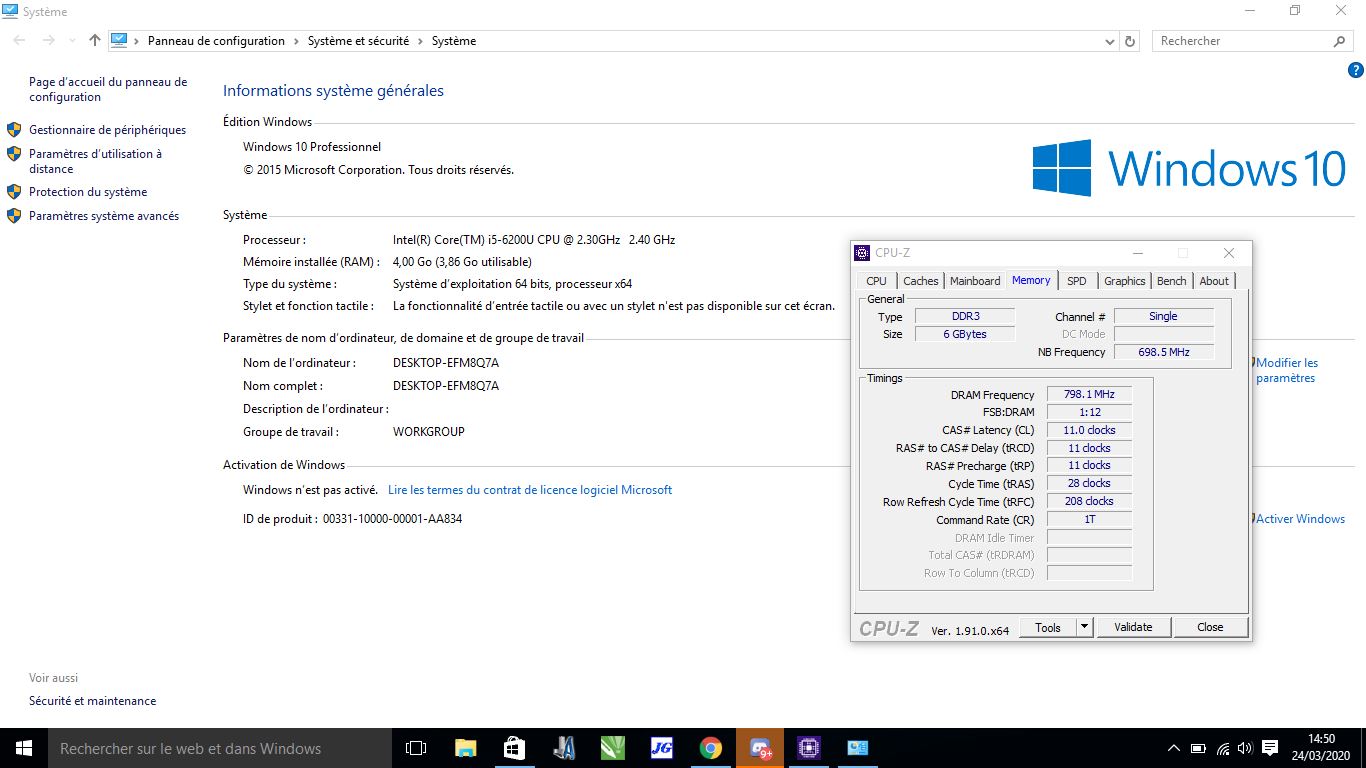Refresh the Control Panel address bar
The image size is (1366, 768).
pyautogui.click(x=1130, y=41)
